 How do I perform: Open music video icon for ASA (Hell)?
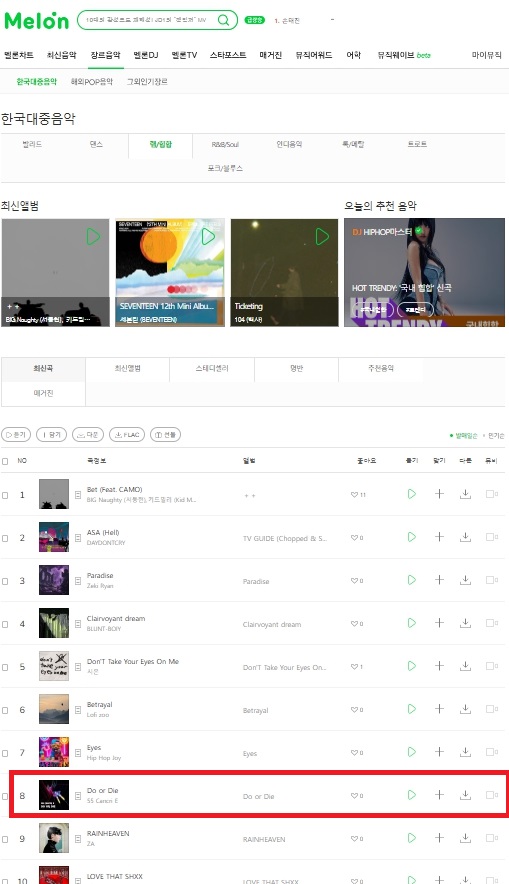(491, 537)
